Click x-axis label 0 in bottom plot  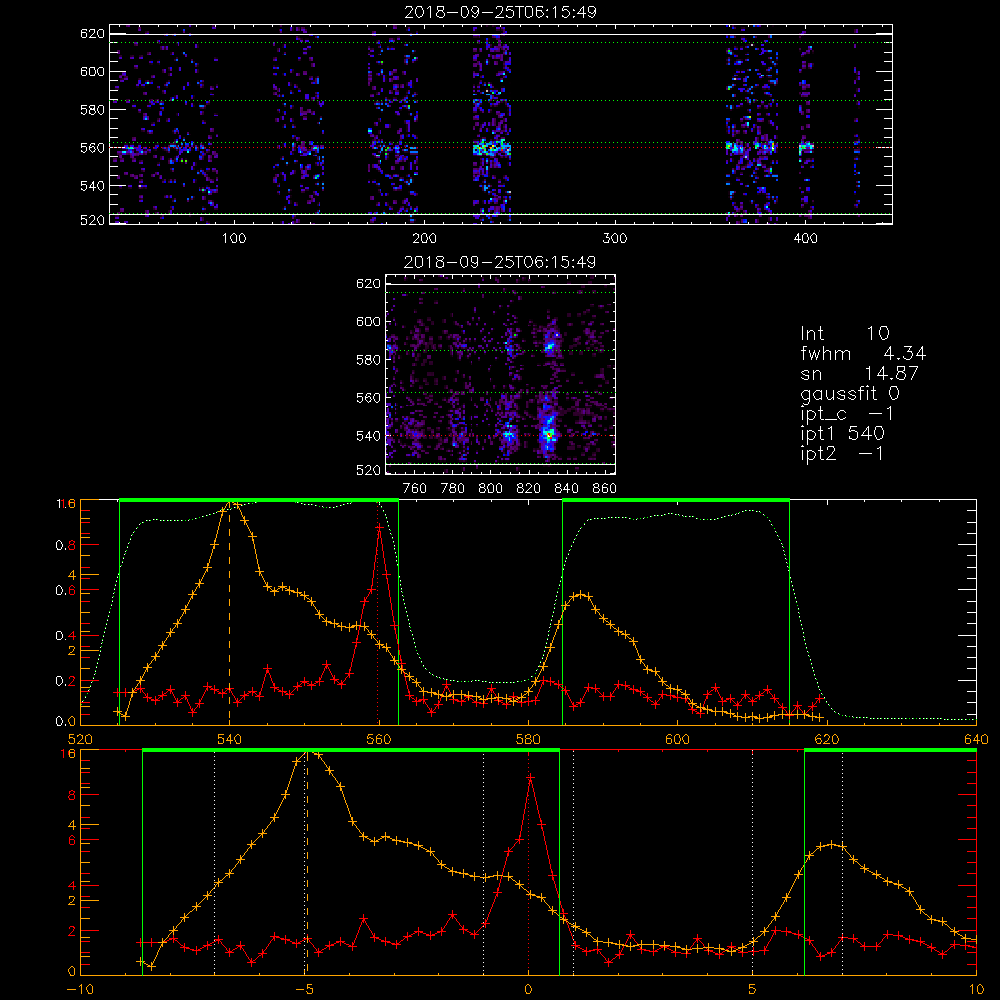(x=528, y=990)
